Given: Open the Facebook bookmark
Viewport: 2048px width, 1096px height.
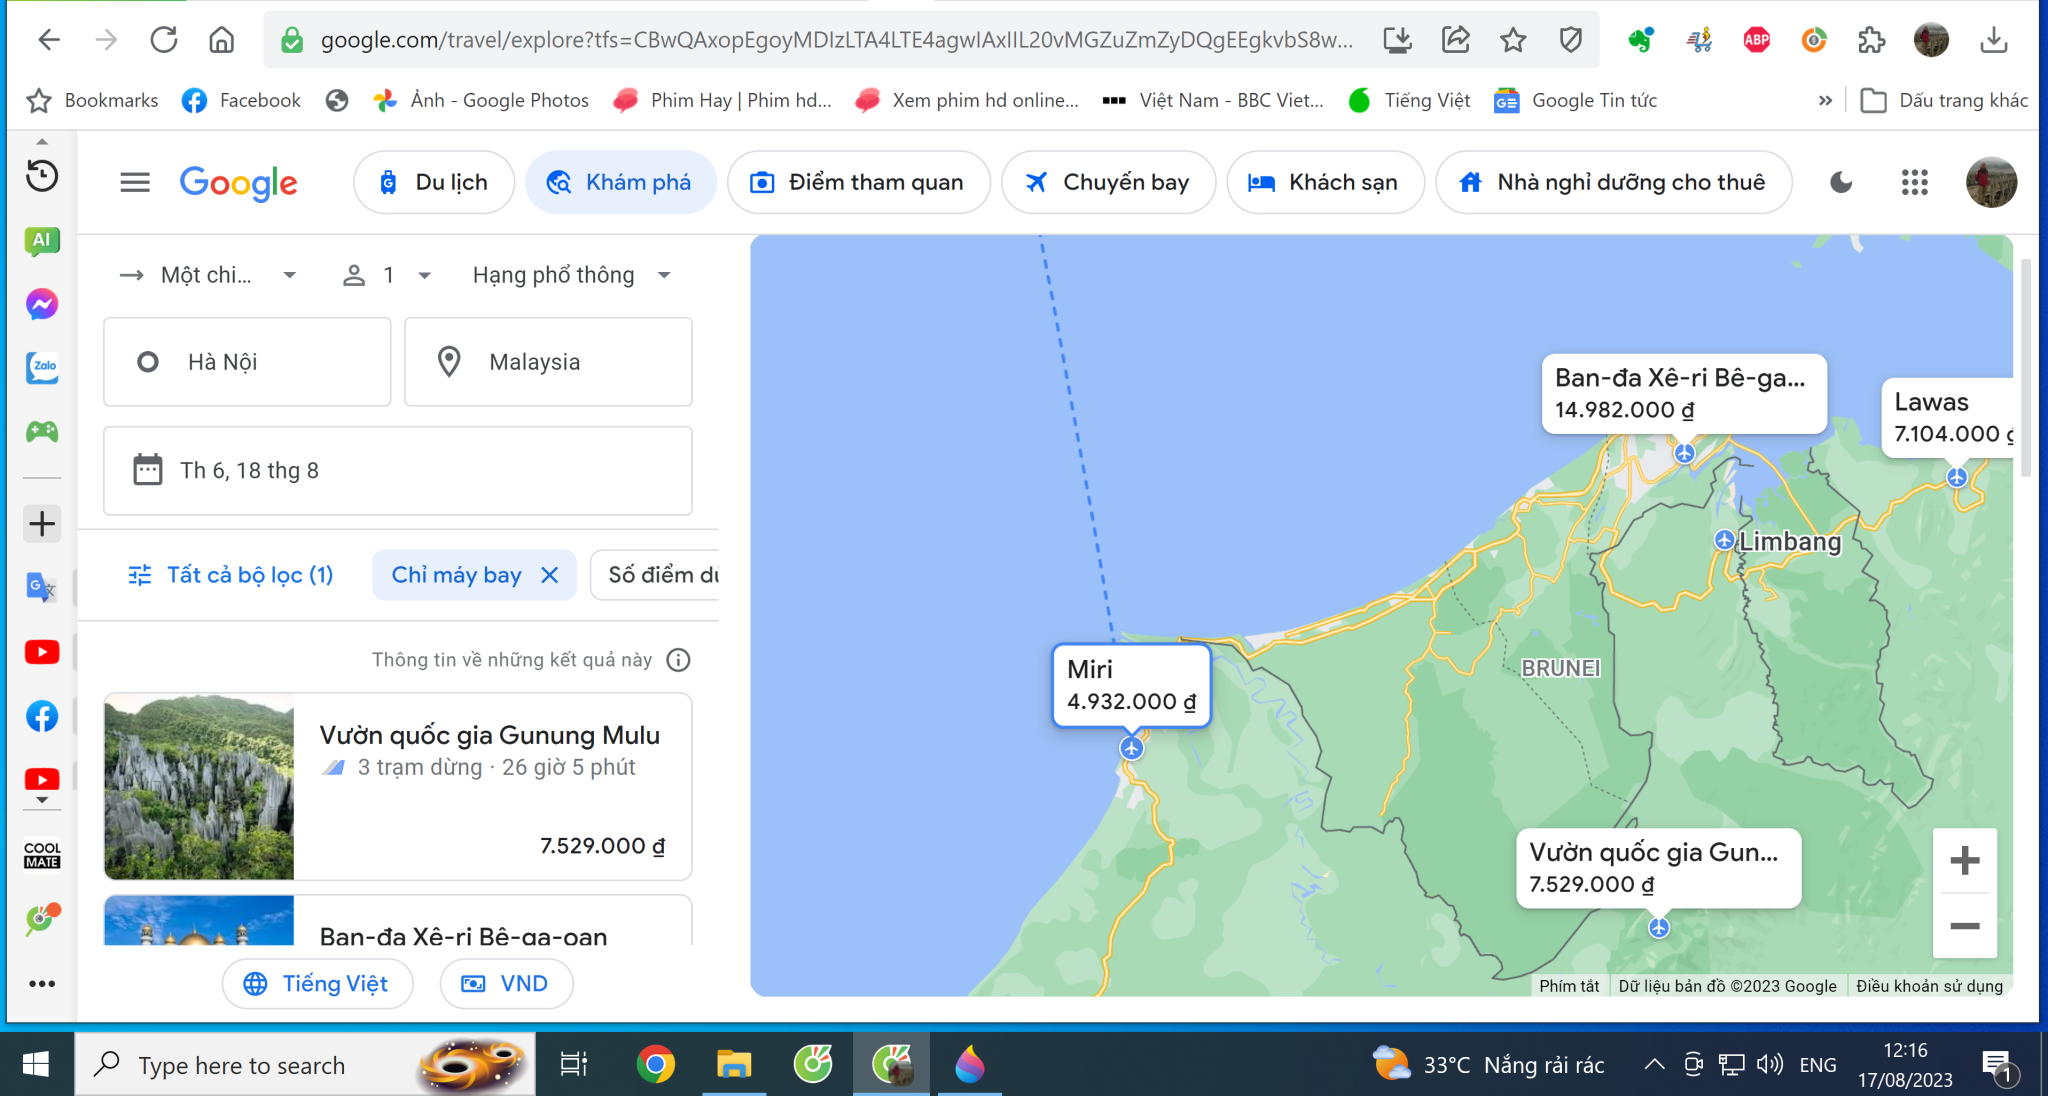Looking at the screenshot, I should point(241,100).
